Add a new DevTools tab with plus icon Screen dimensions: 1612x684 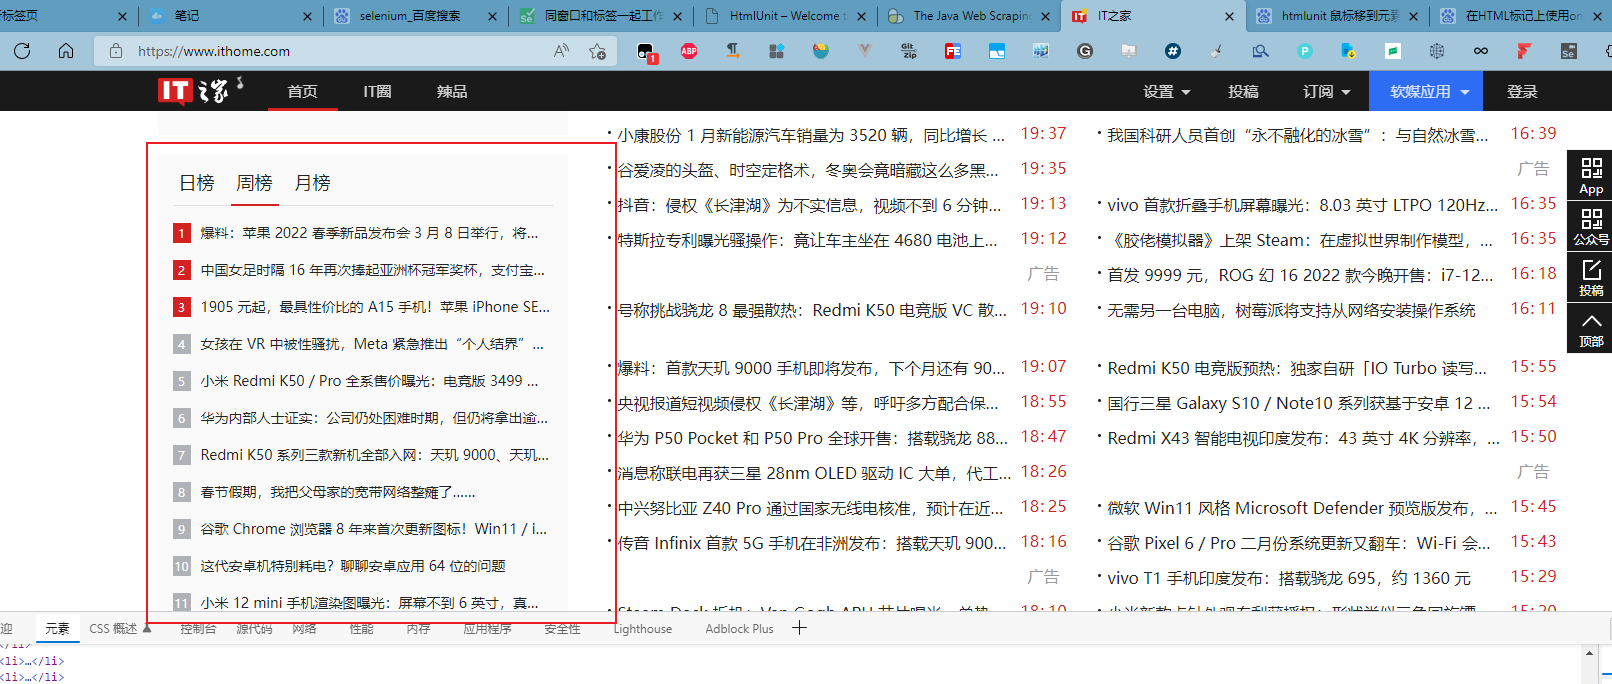click(x=799, y=628)
